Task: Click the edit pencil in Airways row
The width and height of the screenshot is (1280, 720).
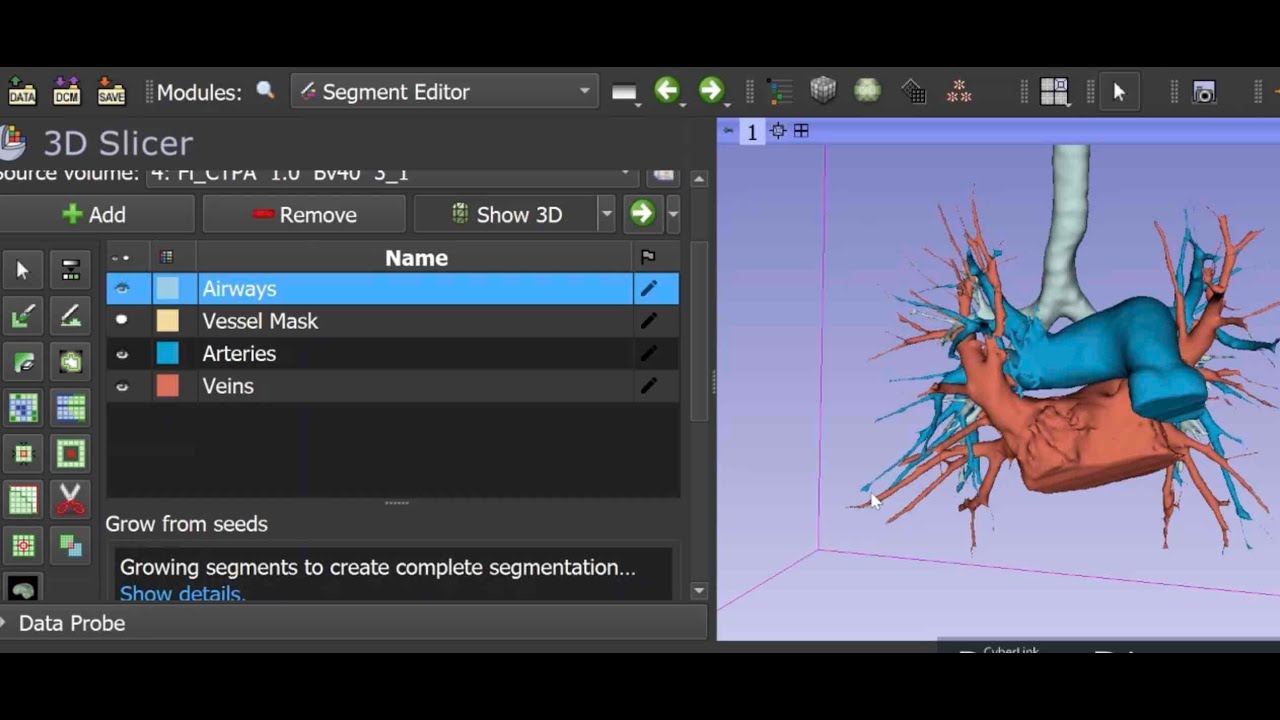Action: pyautogui.click(x=649, y=289)
